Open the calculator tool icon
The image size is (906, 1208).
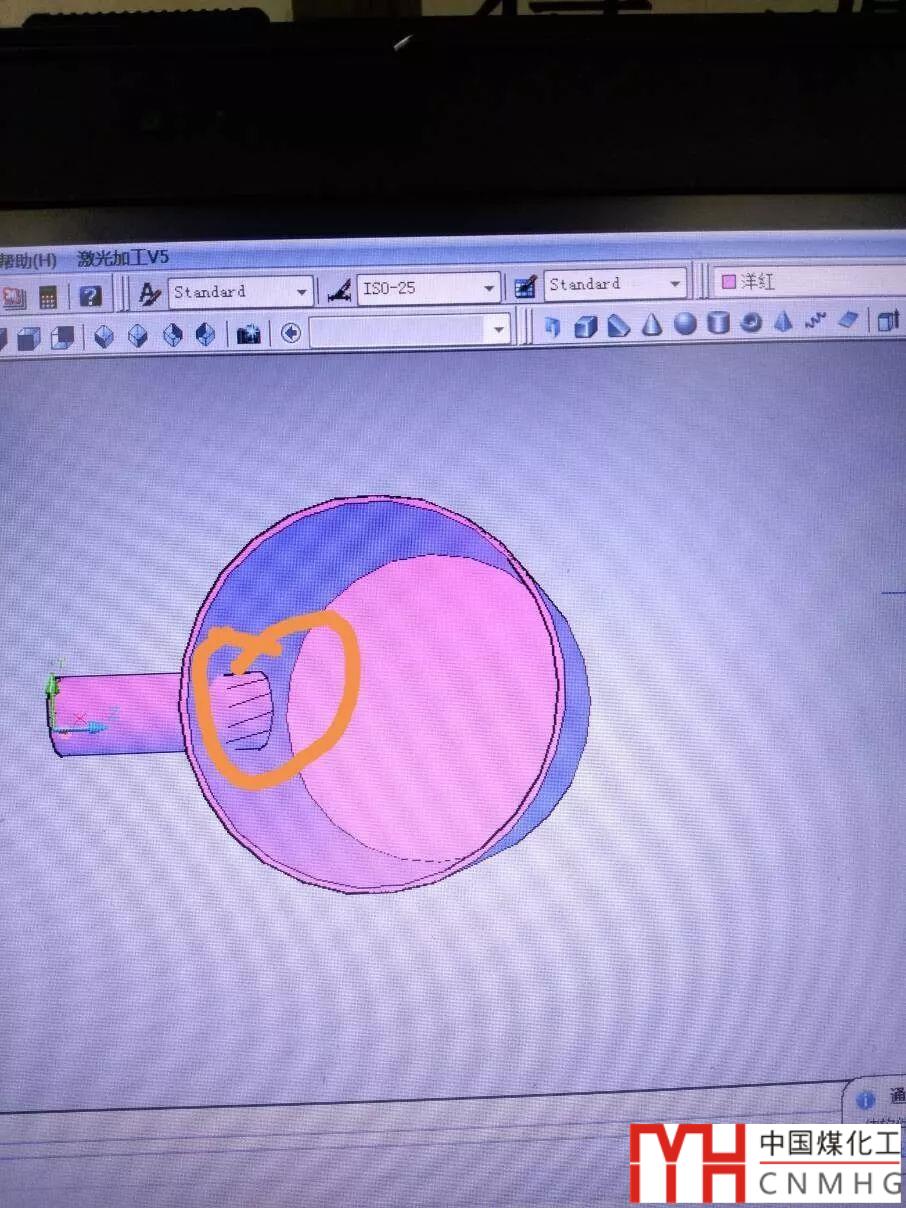(x=47, y=297)
